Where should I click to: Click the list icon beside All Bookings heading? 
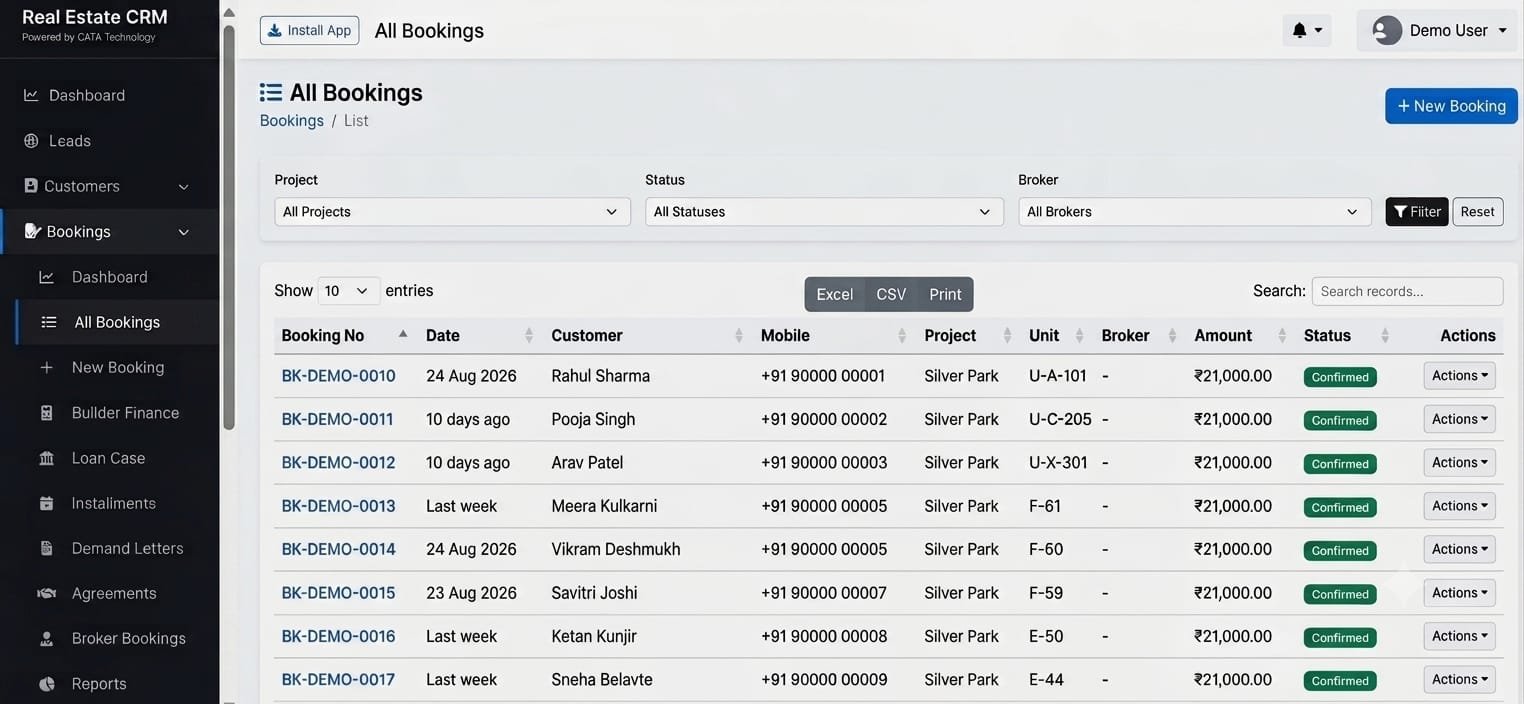click(270, 92)
